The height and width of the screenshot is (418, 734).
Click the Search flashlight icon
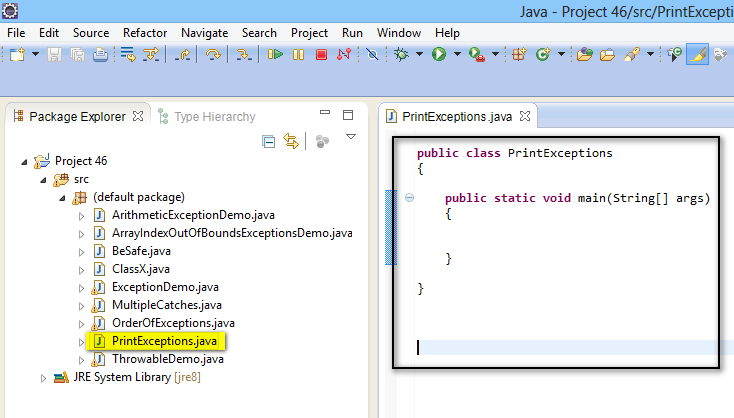632,54
